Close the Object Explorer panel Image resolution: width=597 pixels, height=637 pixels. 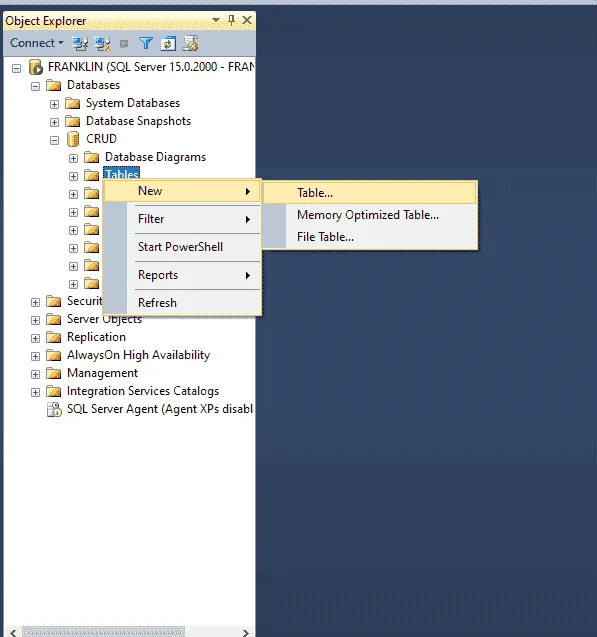247,20
